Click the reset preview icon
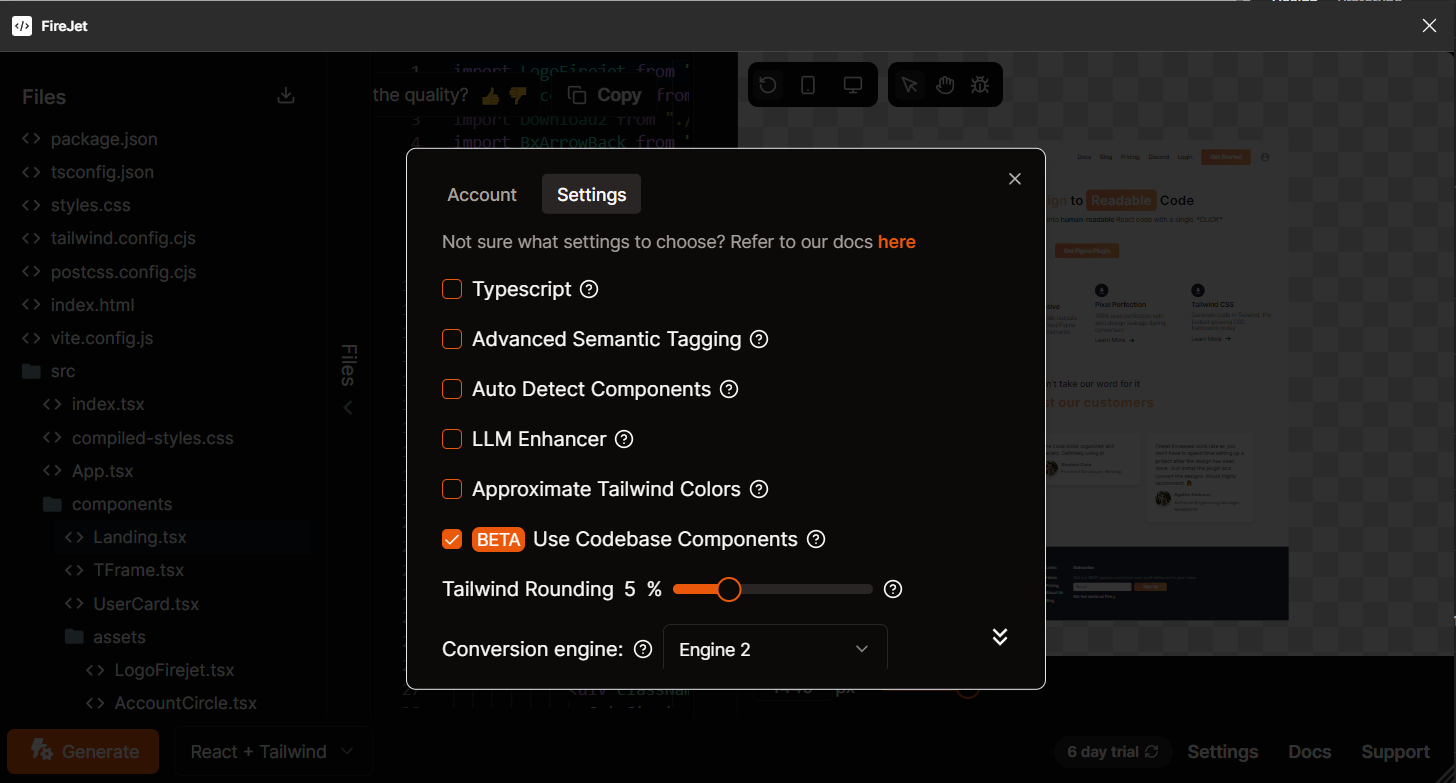The image size is (1456, 783). (768, 84)
